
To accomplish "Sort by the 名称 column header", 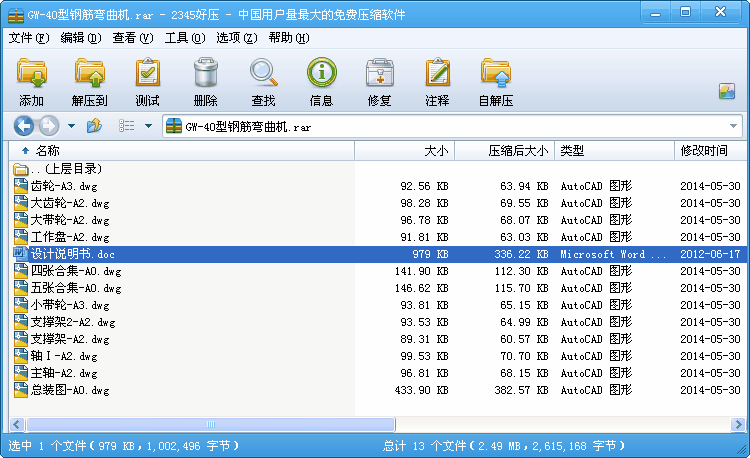I will tap(182, 151).
